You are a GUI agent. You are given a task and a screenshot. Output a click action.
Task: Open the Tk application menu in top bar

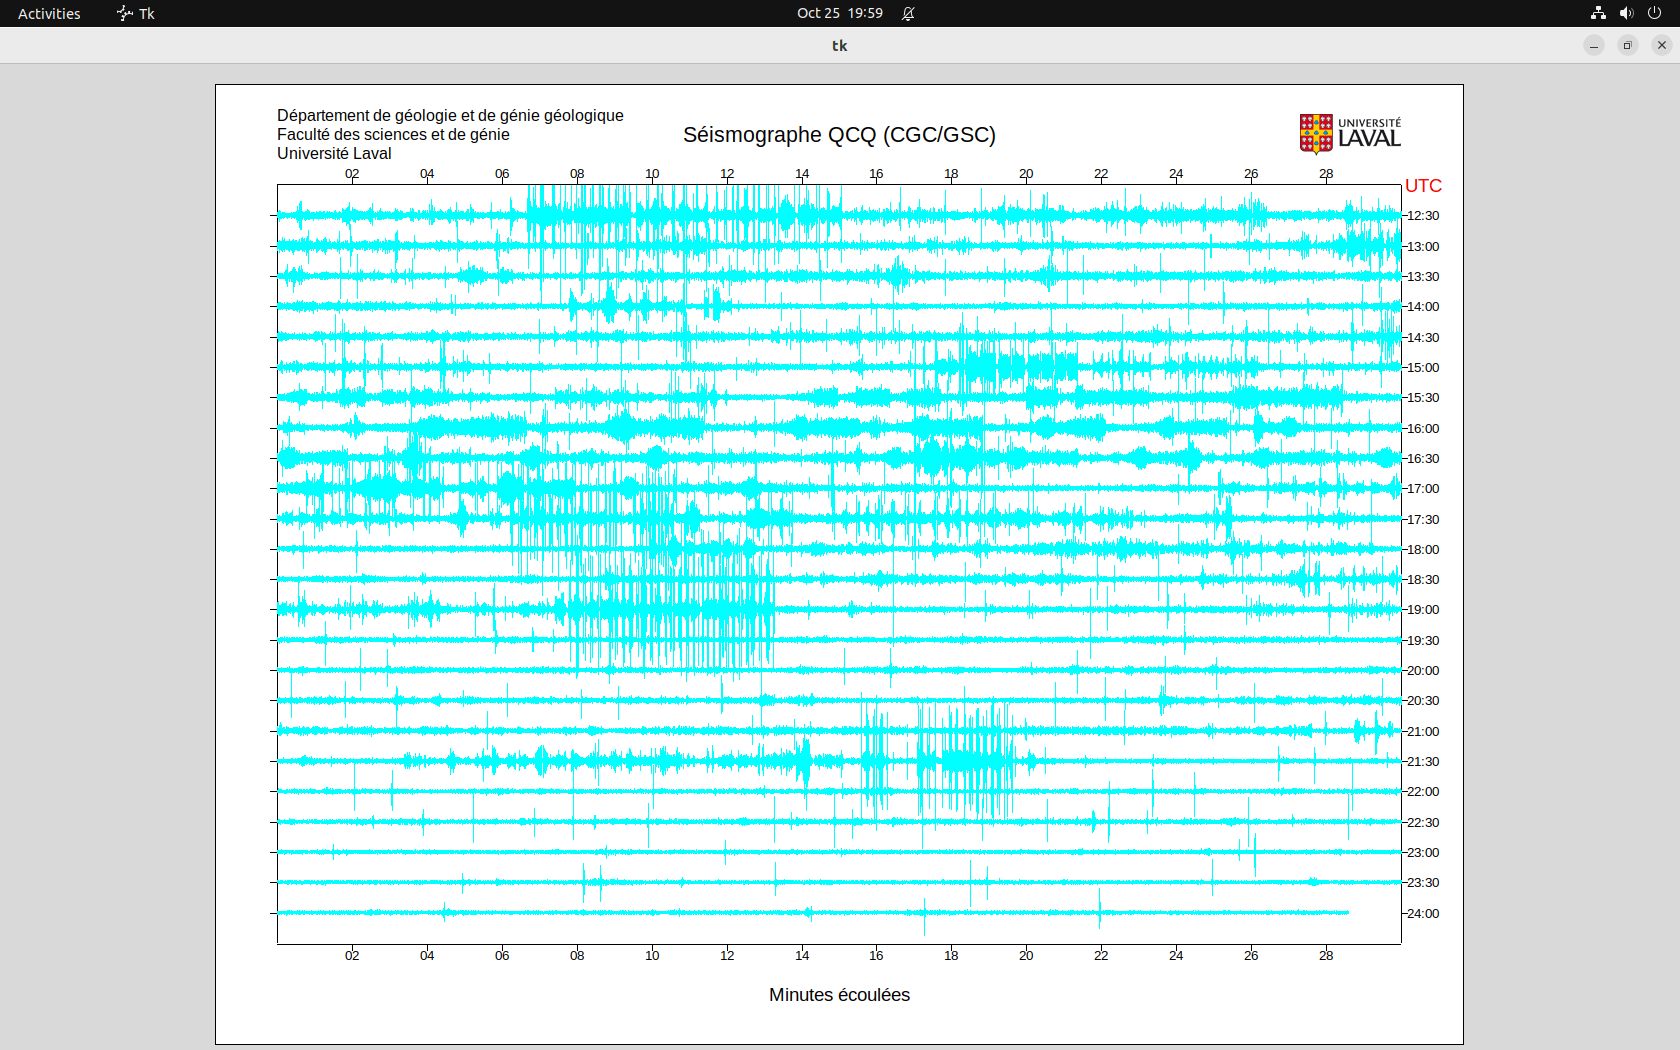coord(136,13)
